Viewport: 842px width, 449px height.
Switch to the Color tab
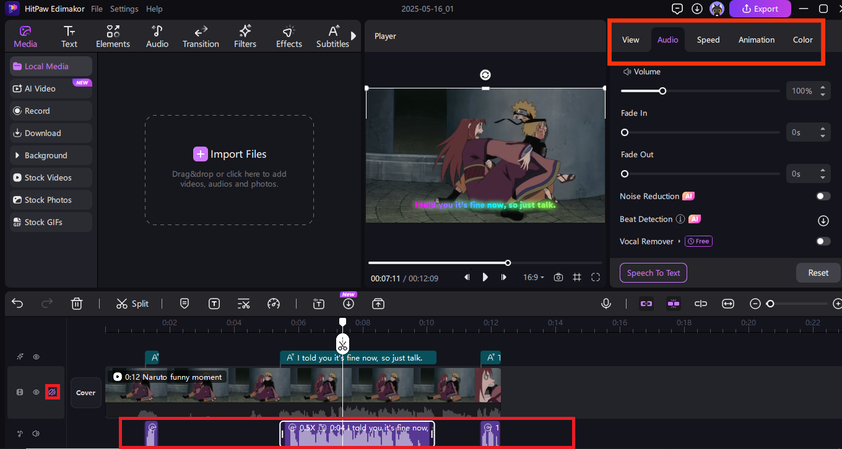point(803,40)
